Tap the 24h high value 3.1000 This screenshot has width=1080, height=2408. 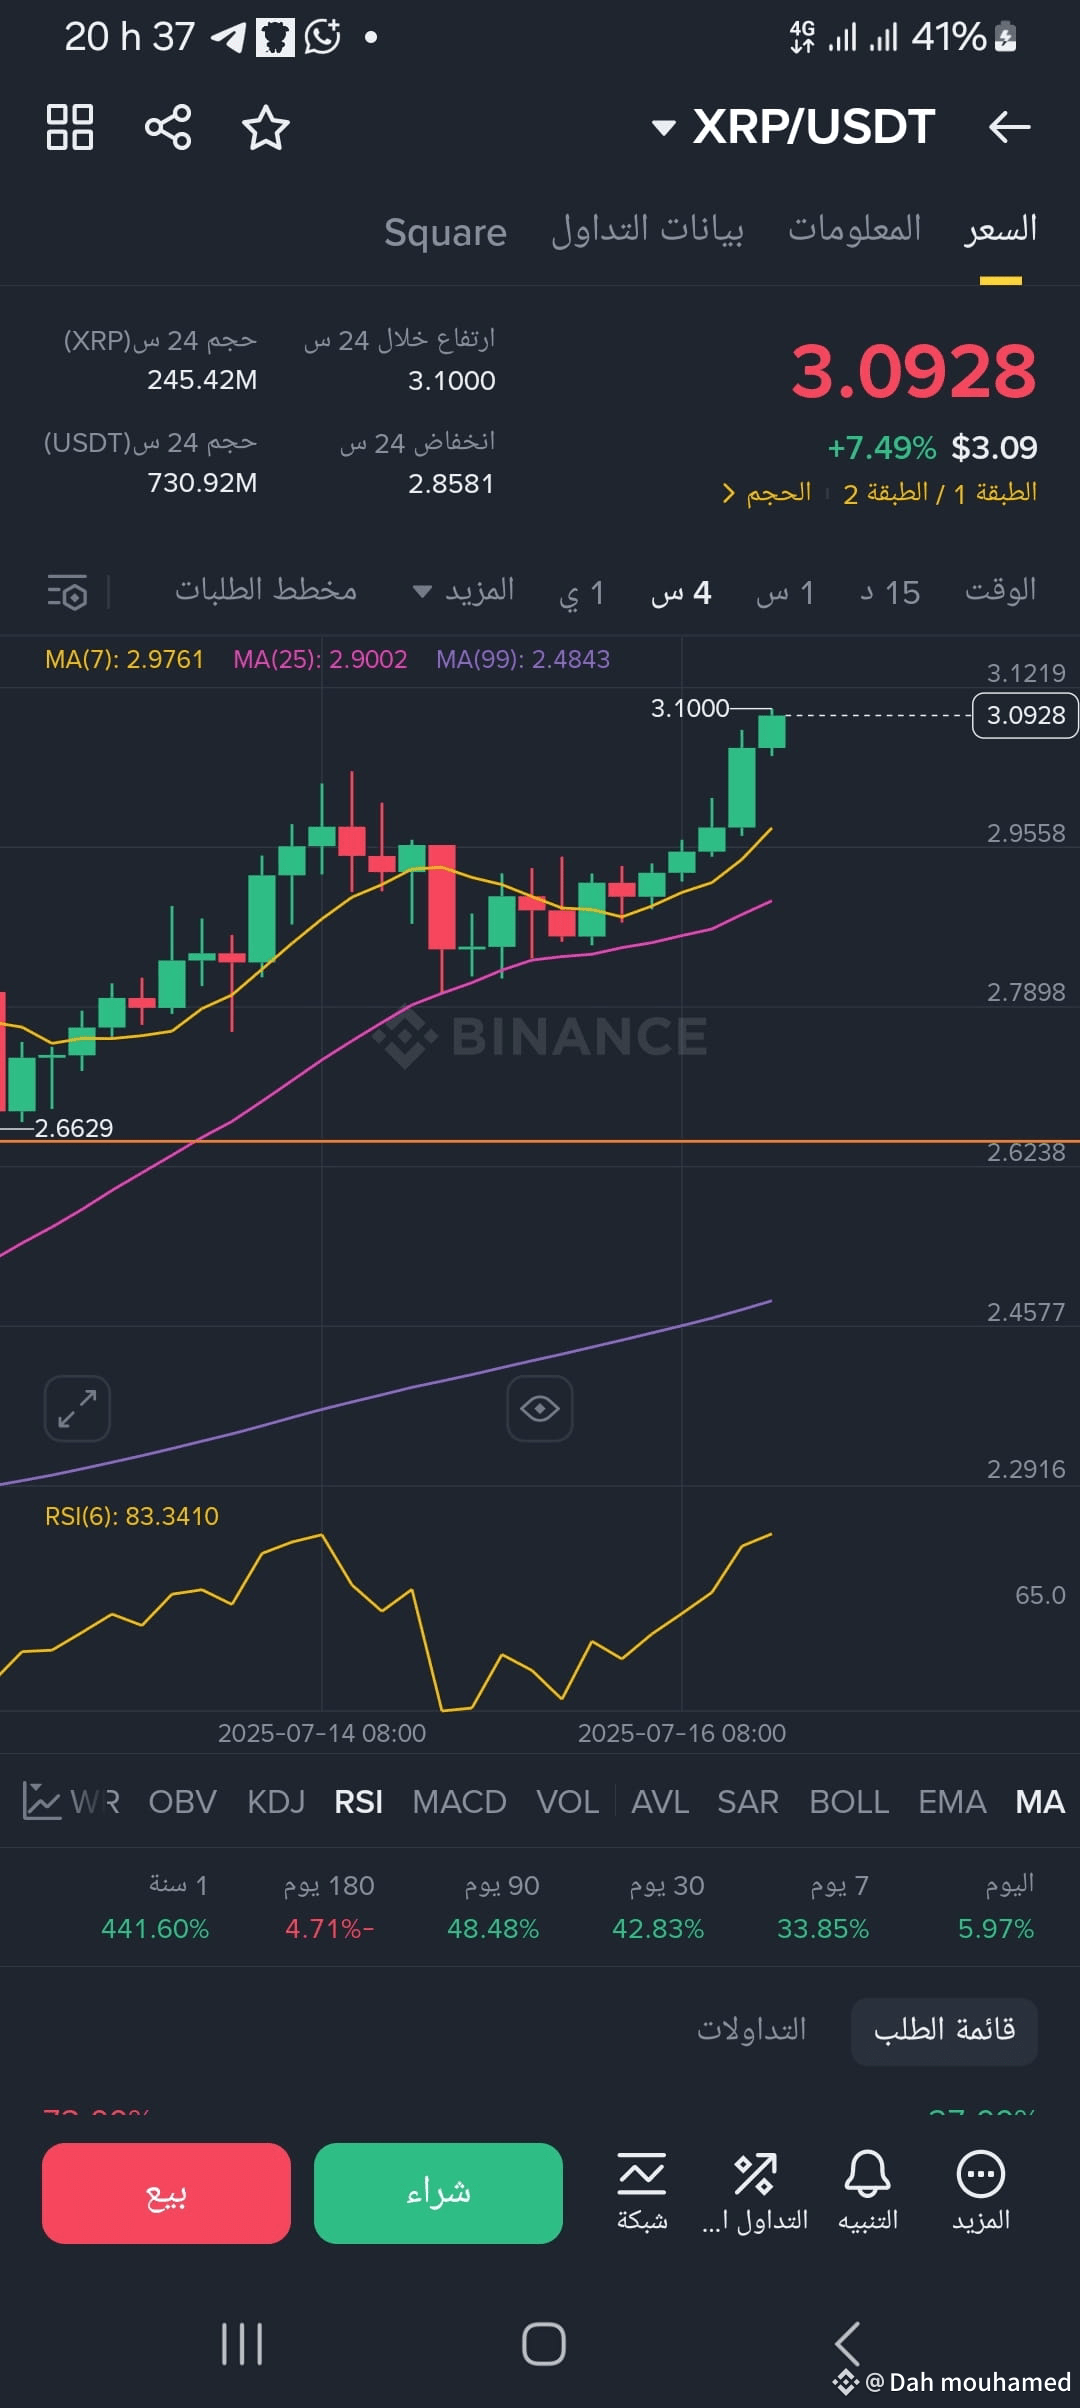(x=451, y=381)
